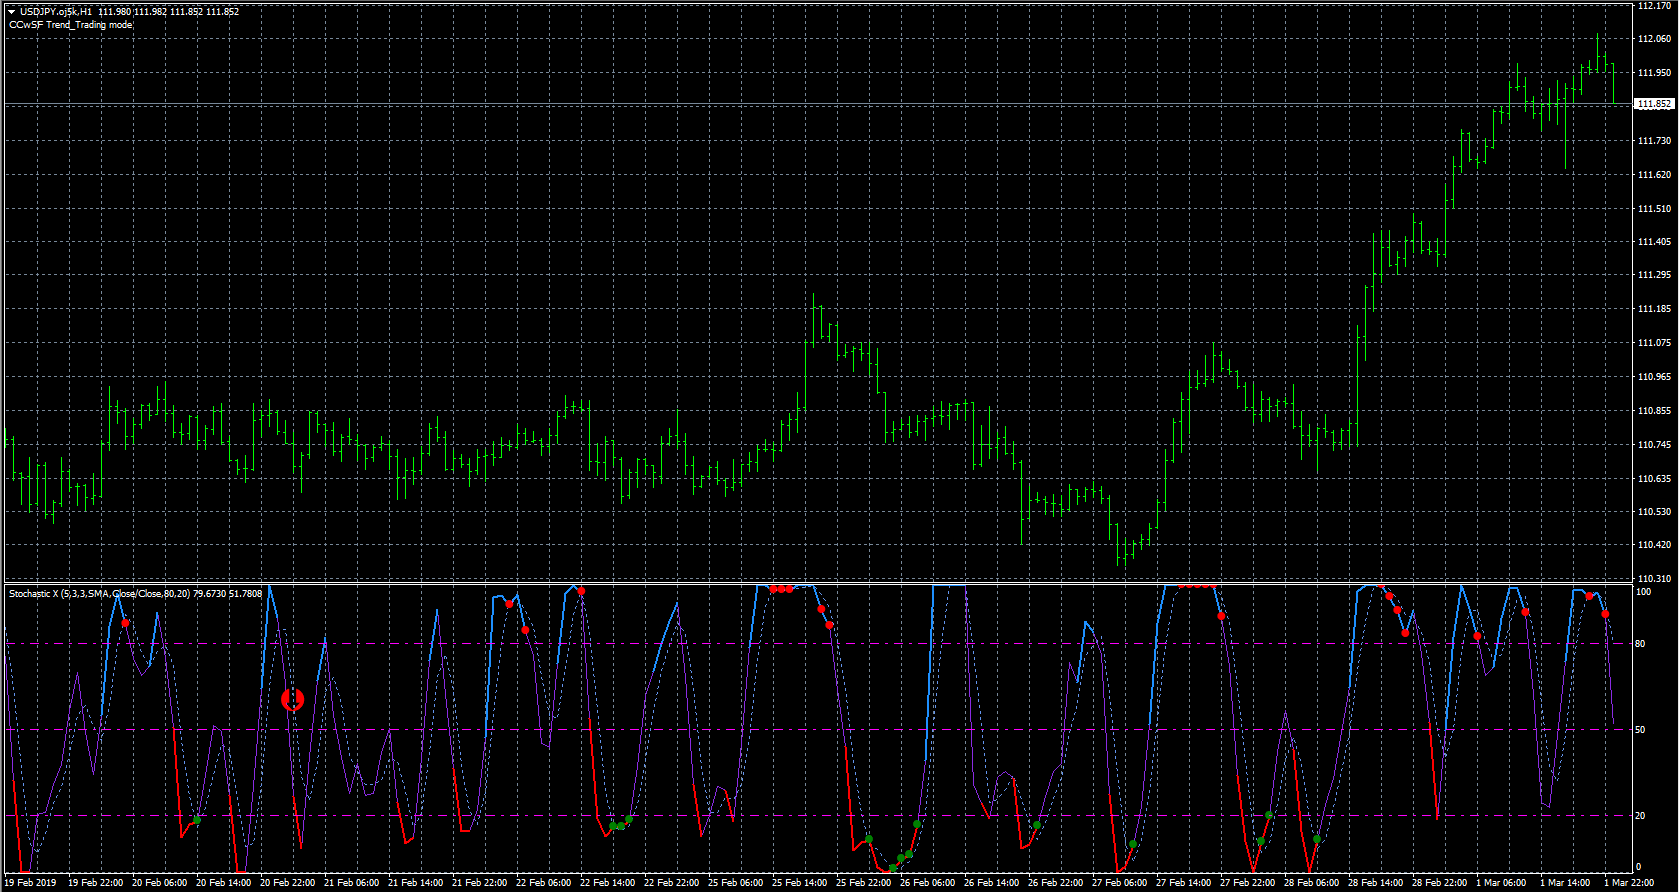Click the CCwSF Trend_Trading mode label
Viewport: 1680px width, 892px height.
tap(70, 25)
